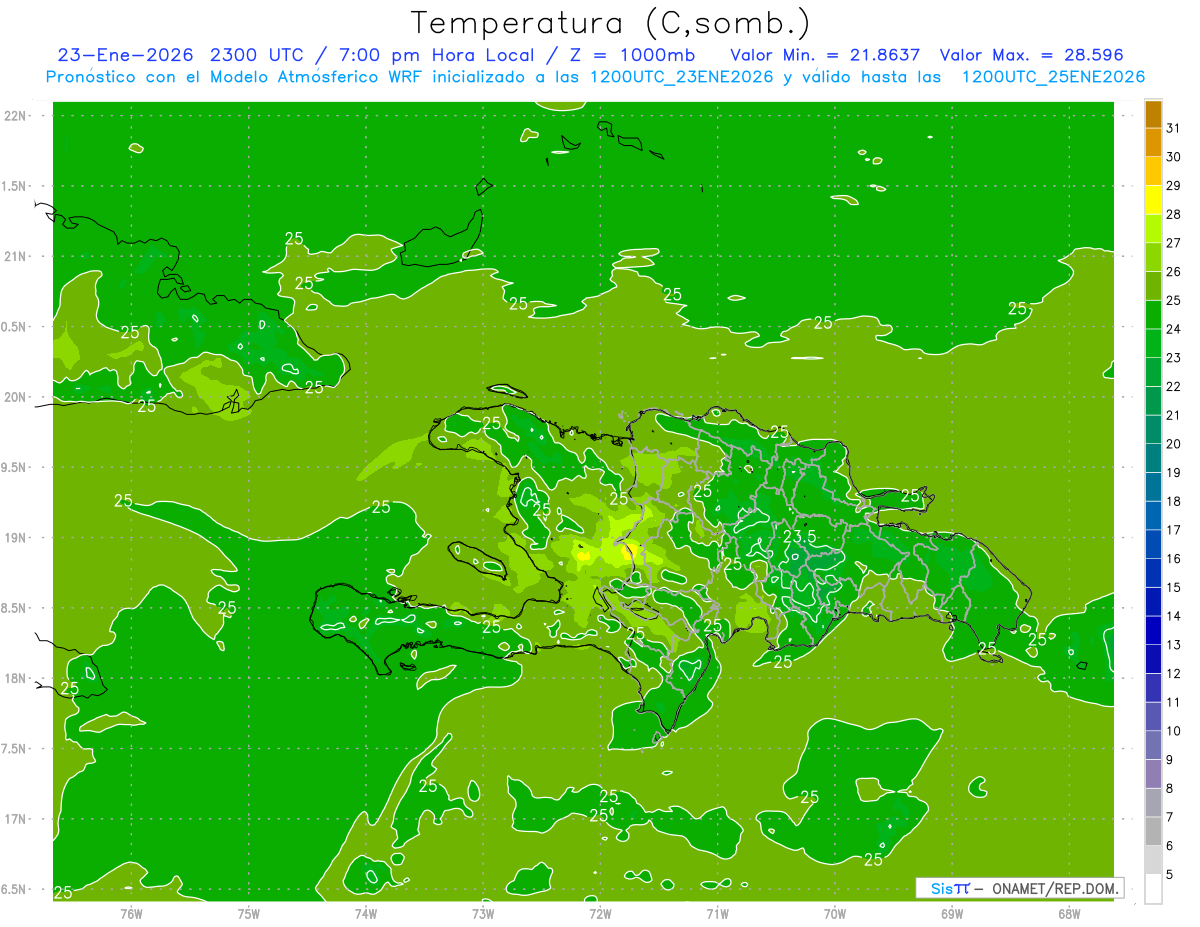
Task: Click the '22N' latitude axis label
Action: point(16,116)
